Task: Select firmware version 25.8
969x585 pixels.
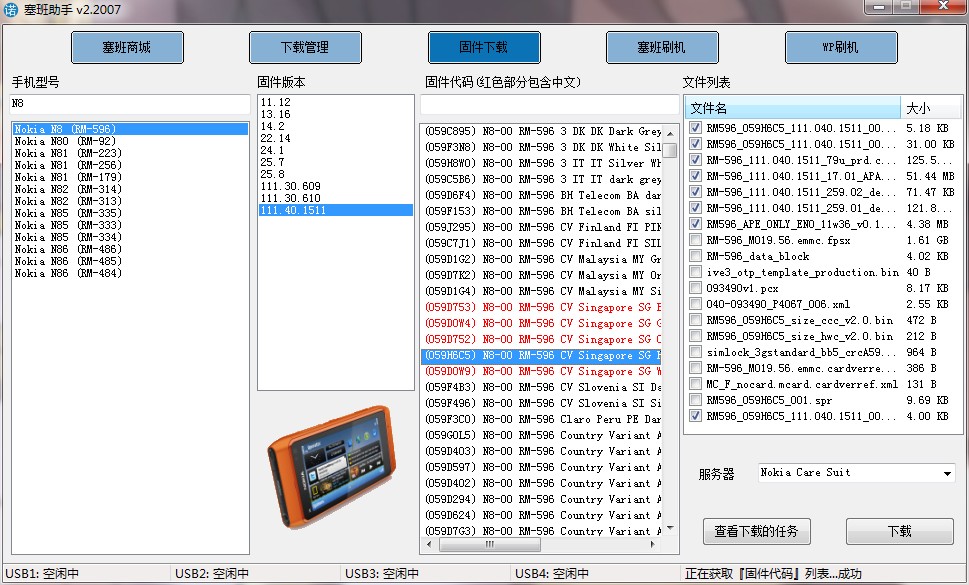Action: [x=336, y=174]
